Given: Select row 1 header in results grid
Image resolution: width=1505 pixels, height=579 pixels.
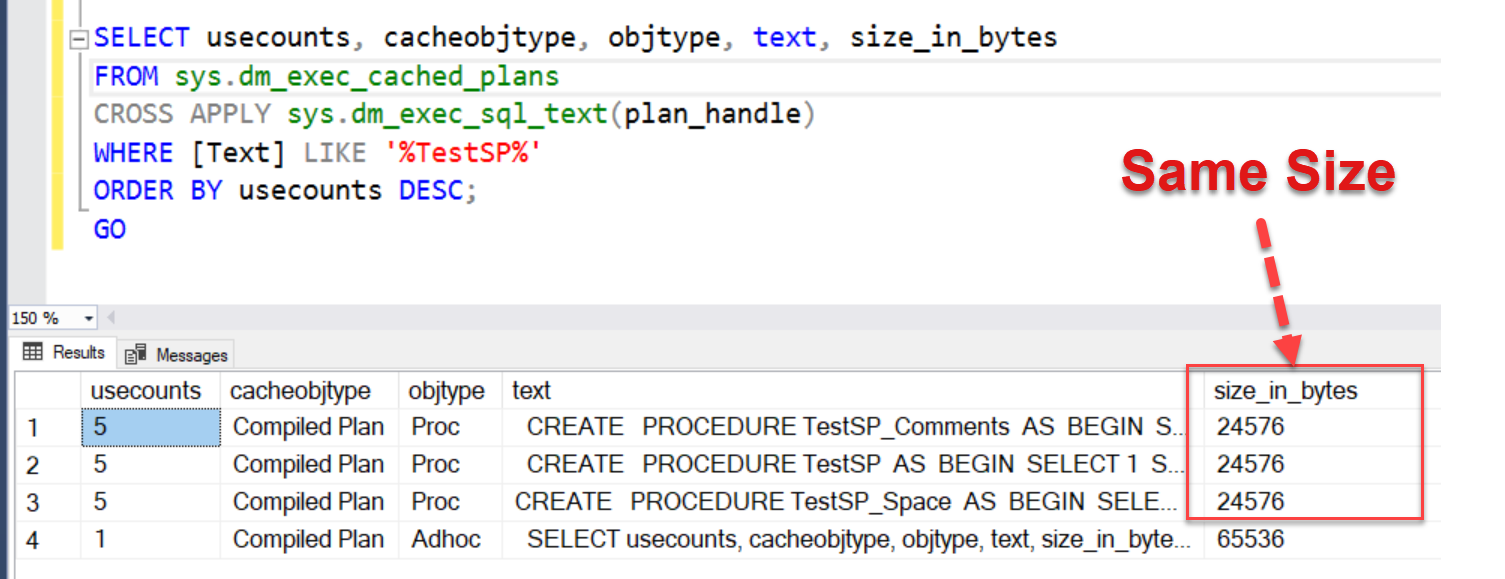Looking at the screenshot, I should [x=48, y=428].
